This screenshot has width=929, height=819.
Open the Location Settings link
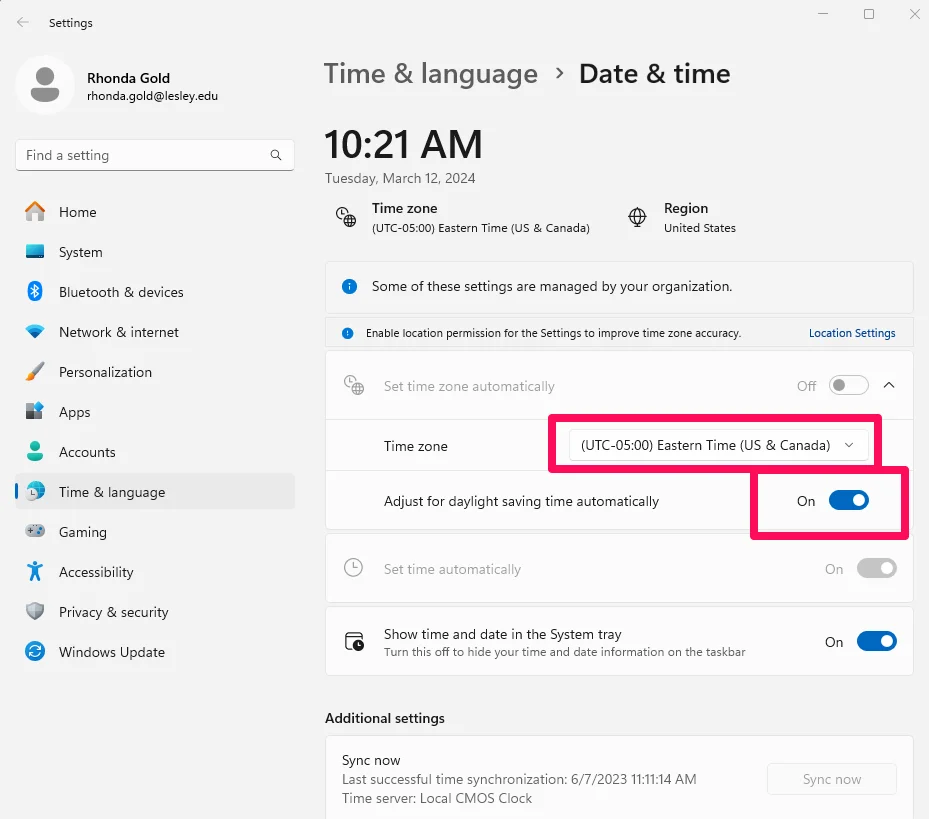852,333
